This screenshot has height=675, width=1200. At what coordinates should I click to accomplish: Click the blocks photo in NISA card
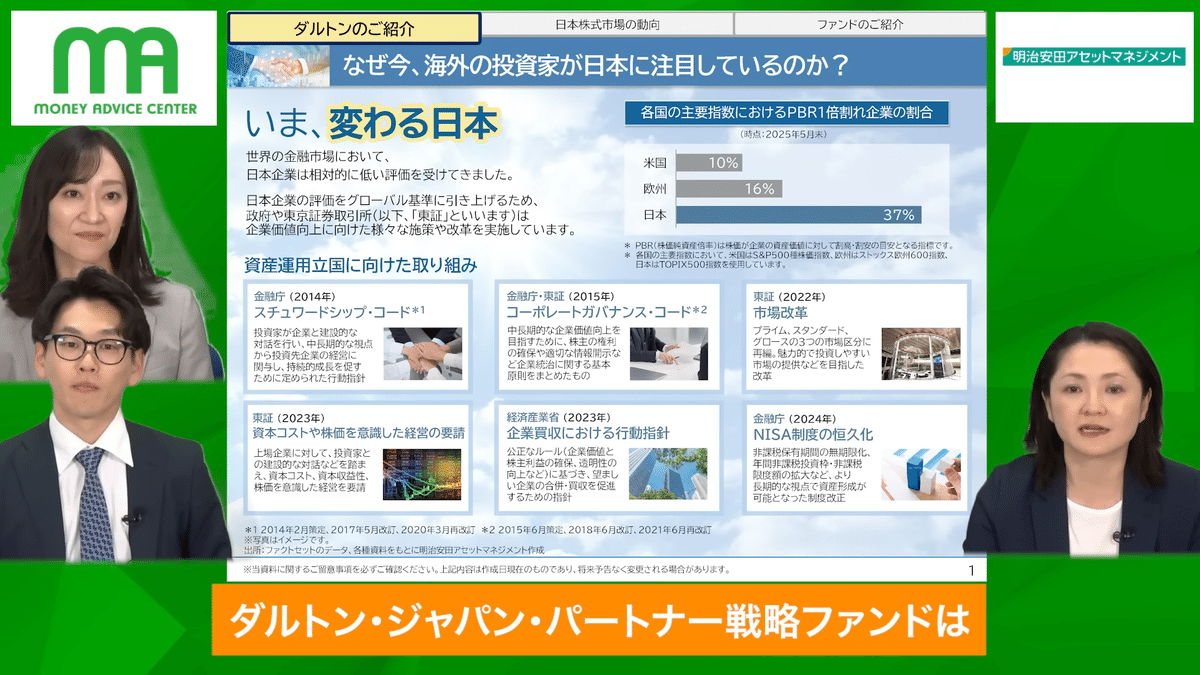click(x=921, y=474)
